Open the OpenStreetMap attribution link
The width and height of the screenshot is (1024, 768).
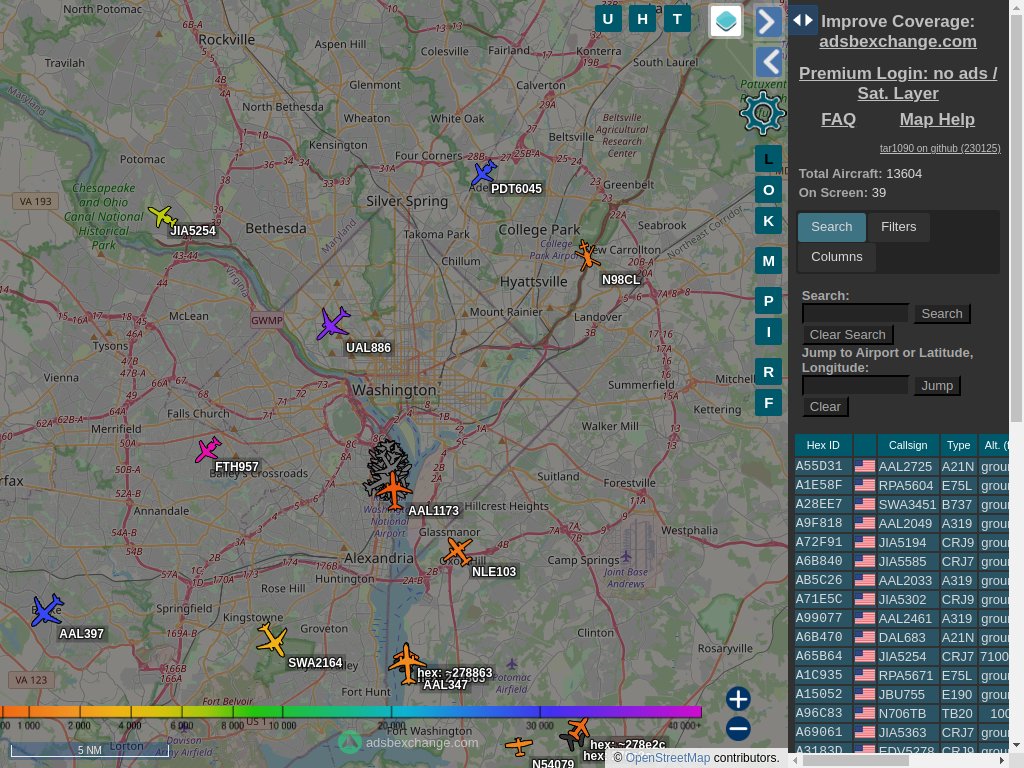(x=667, y=758)
